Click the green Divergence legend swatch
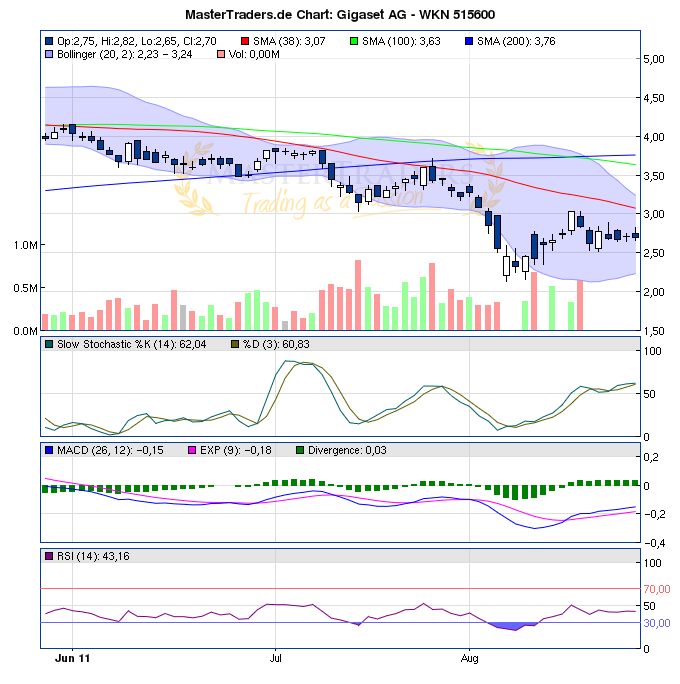680x684 pixels. click(x=300, y=450)
